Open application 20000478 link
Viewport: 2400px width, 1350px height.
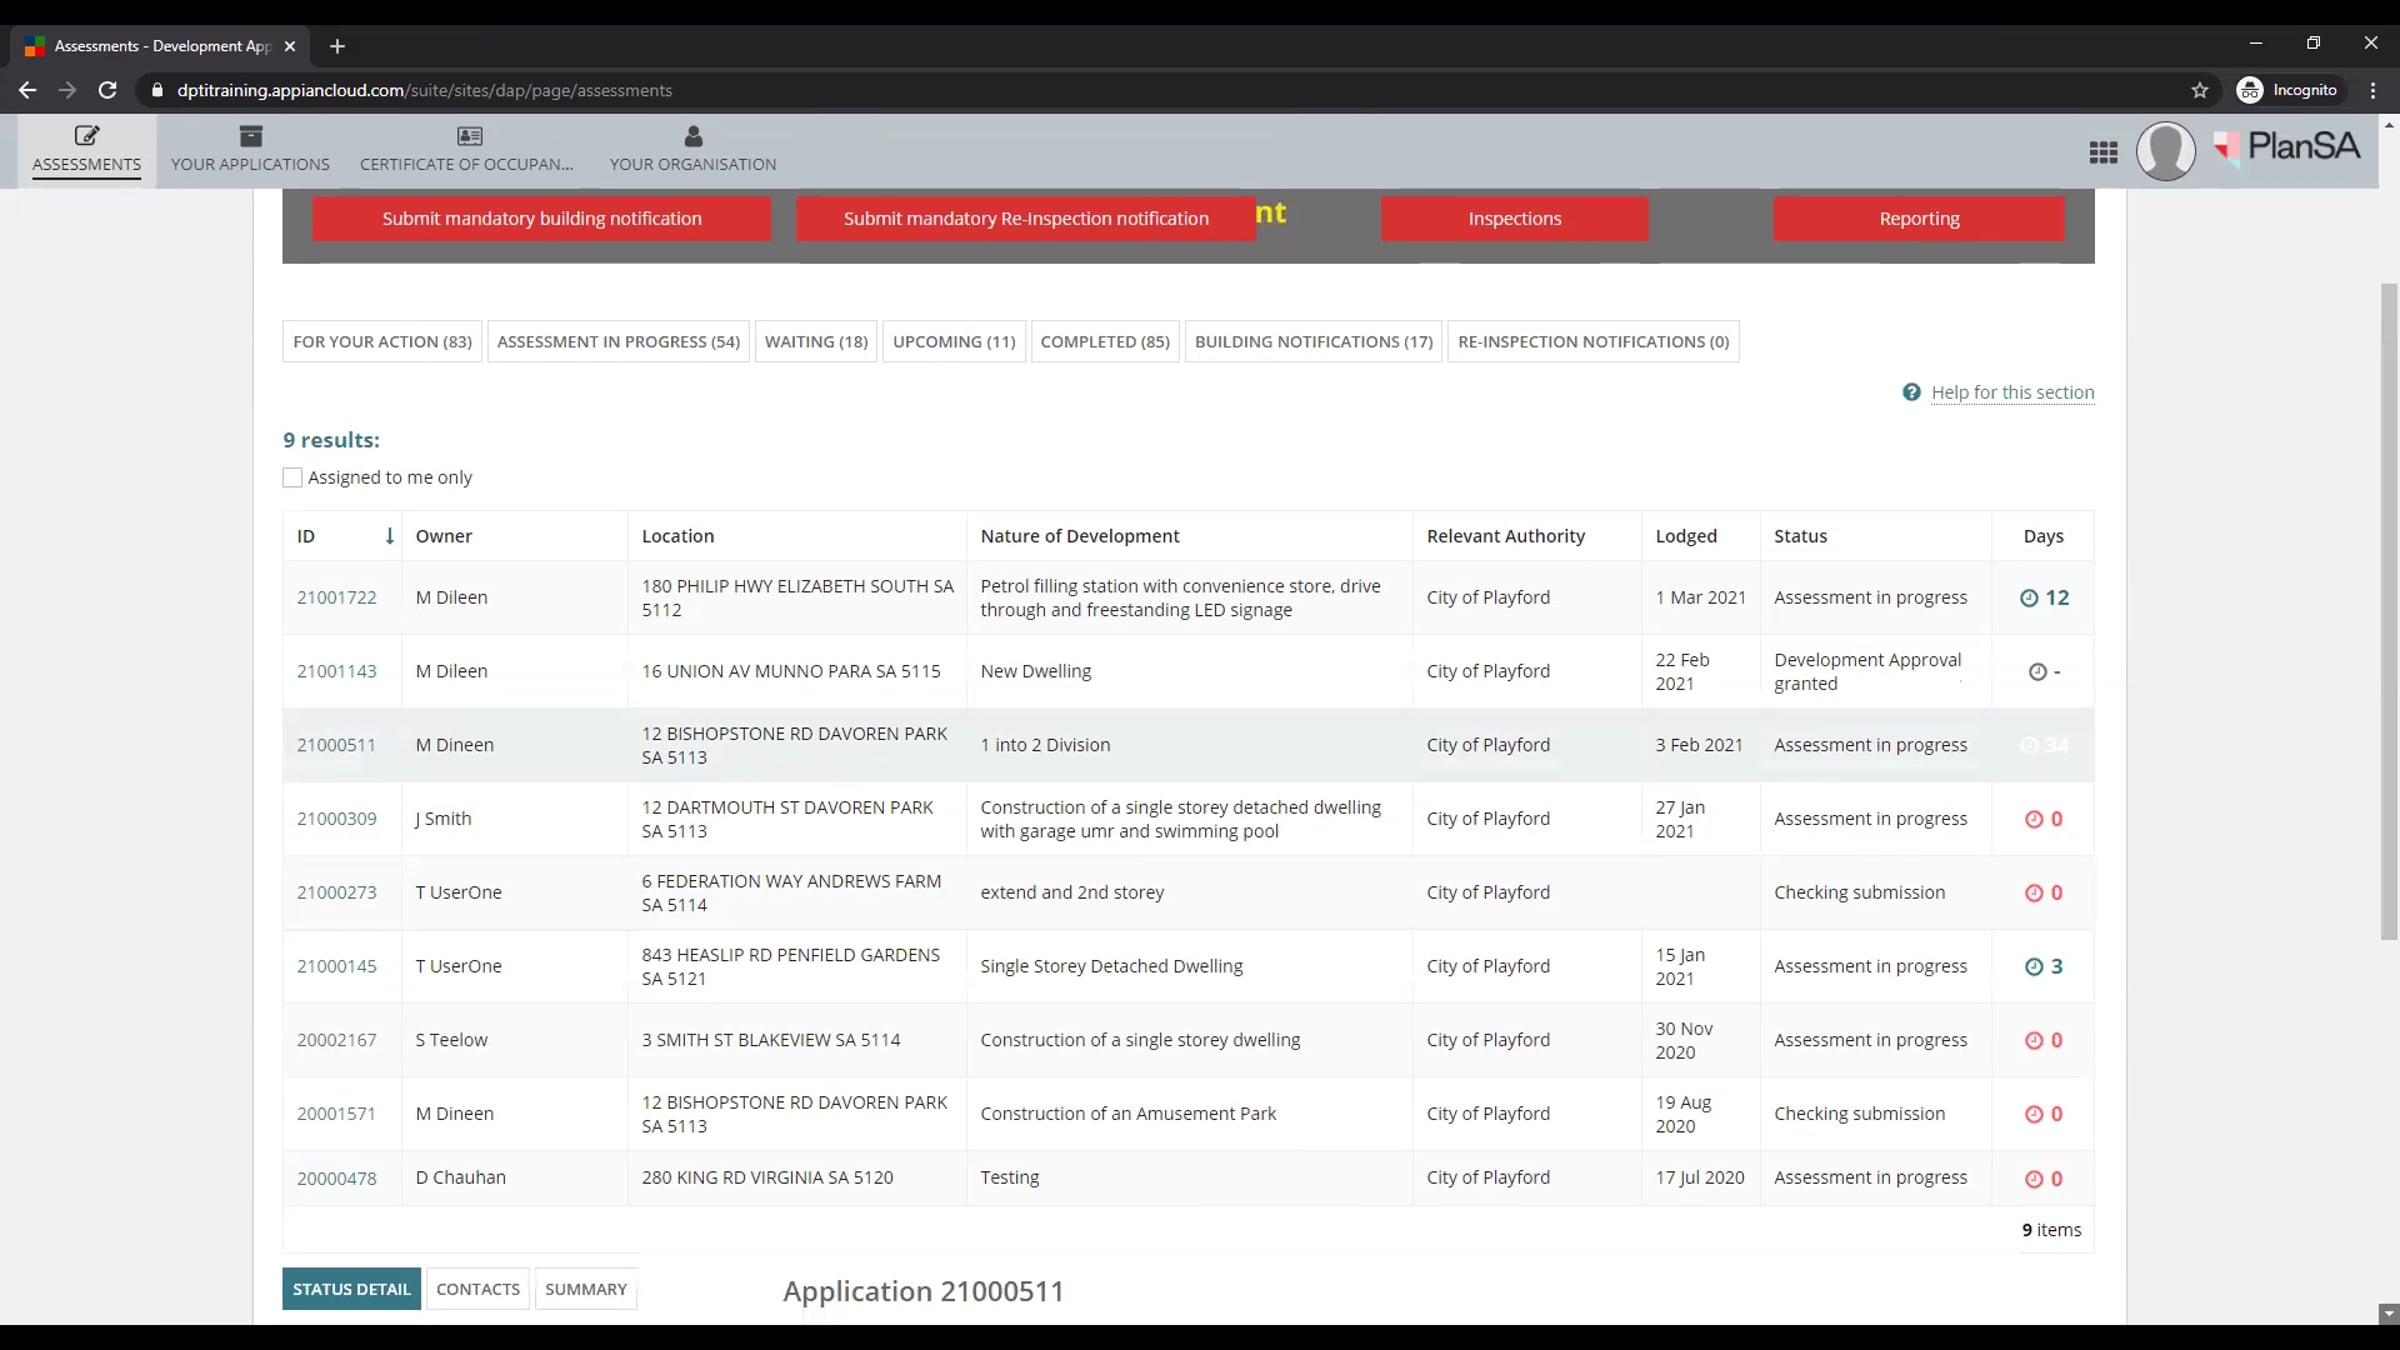(337, 1179)
